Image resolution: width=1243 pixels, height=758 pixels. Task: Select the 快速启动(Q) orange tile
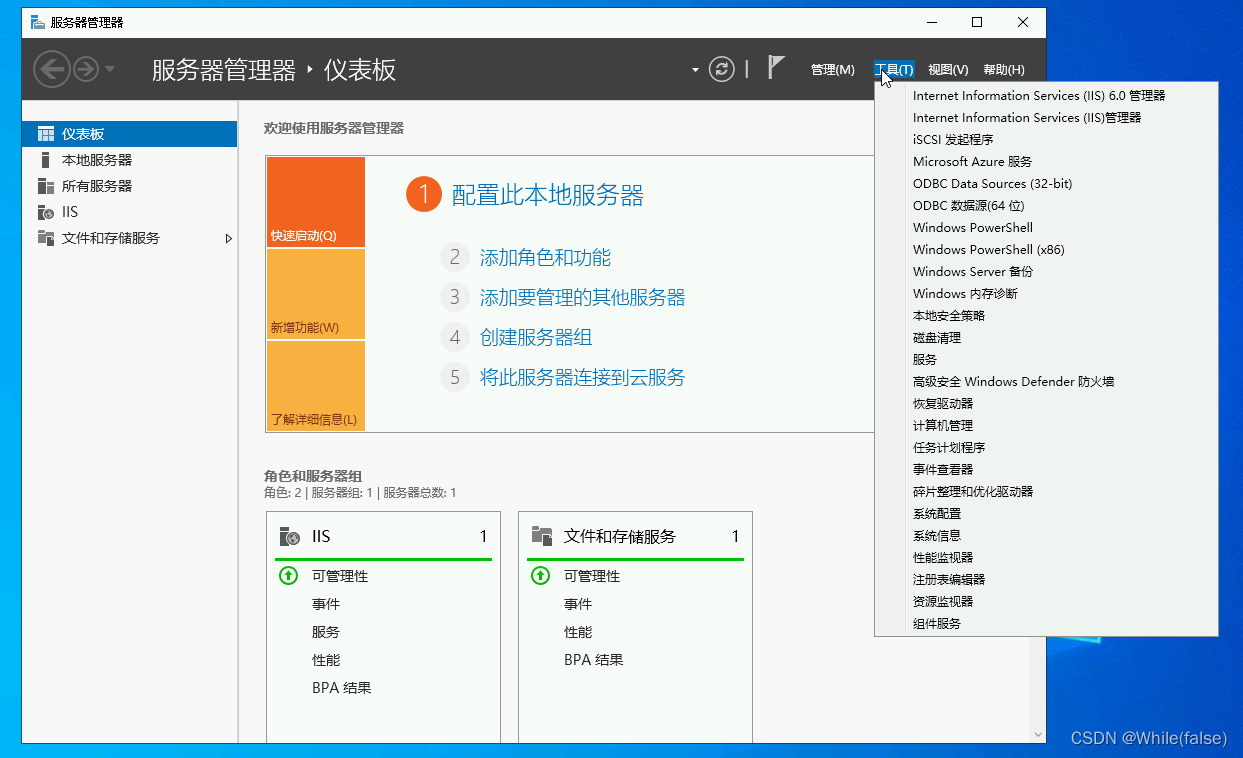[x=315, y=202]
